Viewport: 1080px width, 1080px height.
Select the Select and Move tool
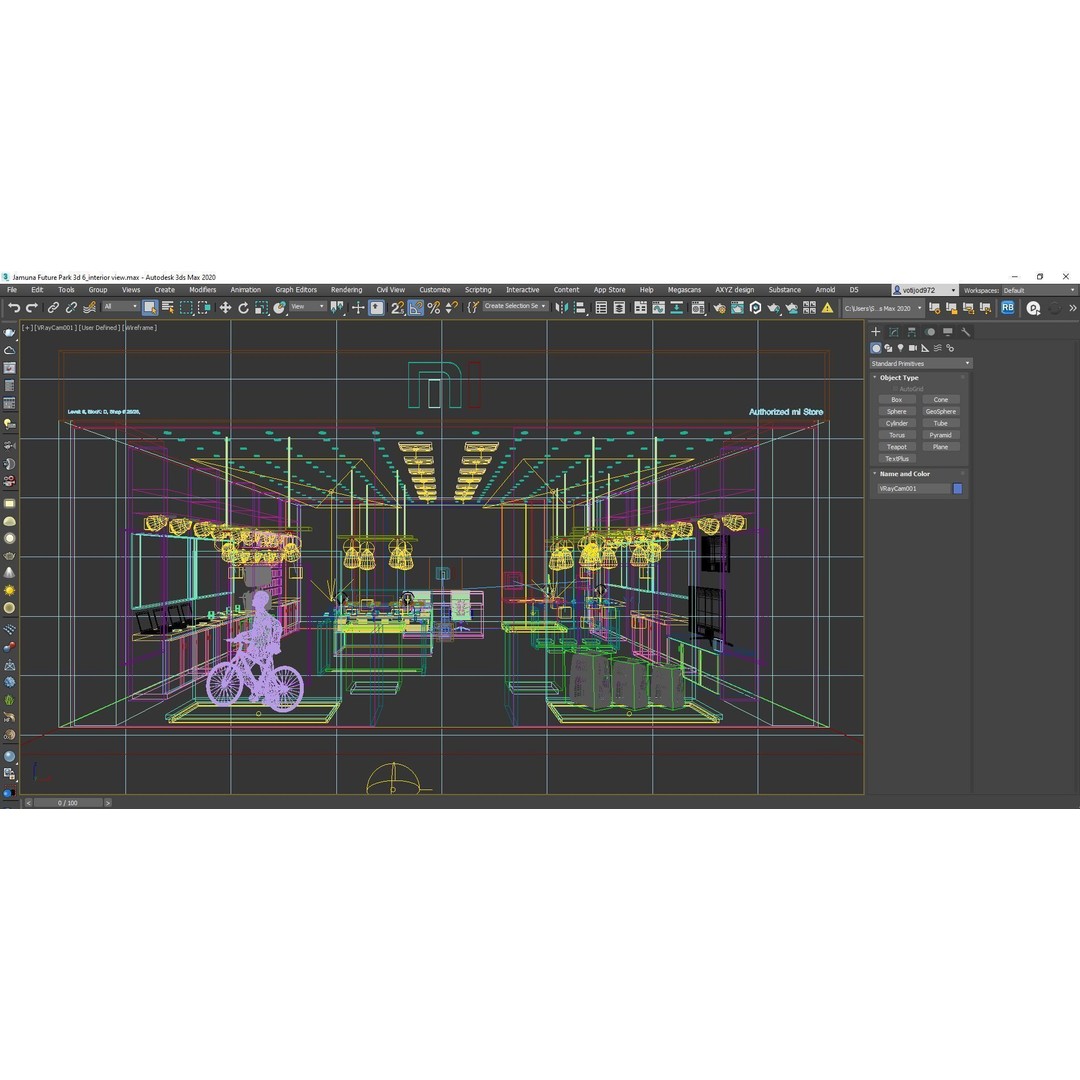[225, 307]
